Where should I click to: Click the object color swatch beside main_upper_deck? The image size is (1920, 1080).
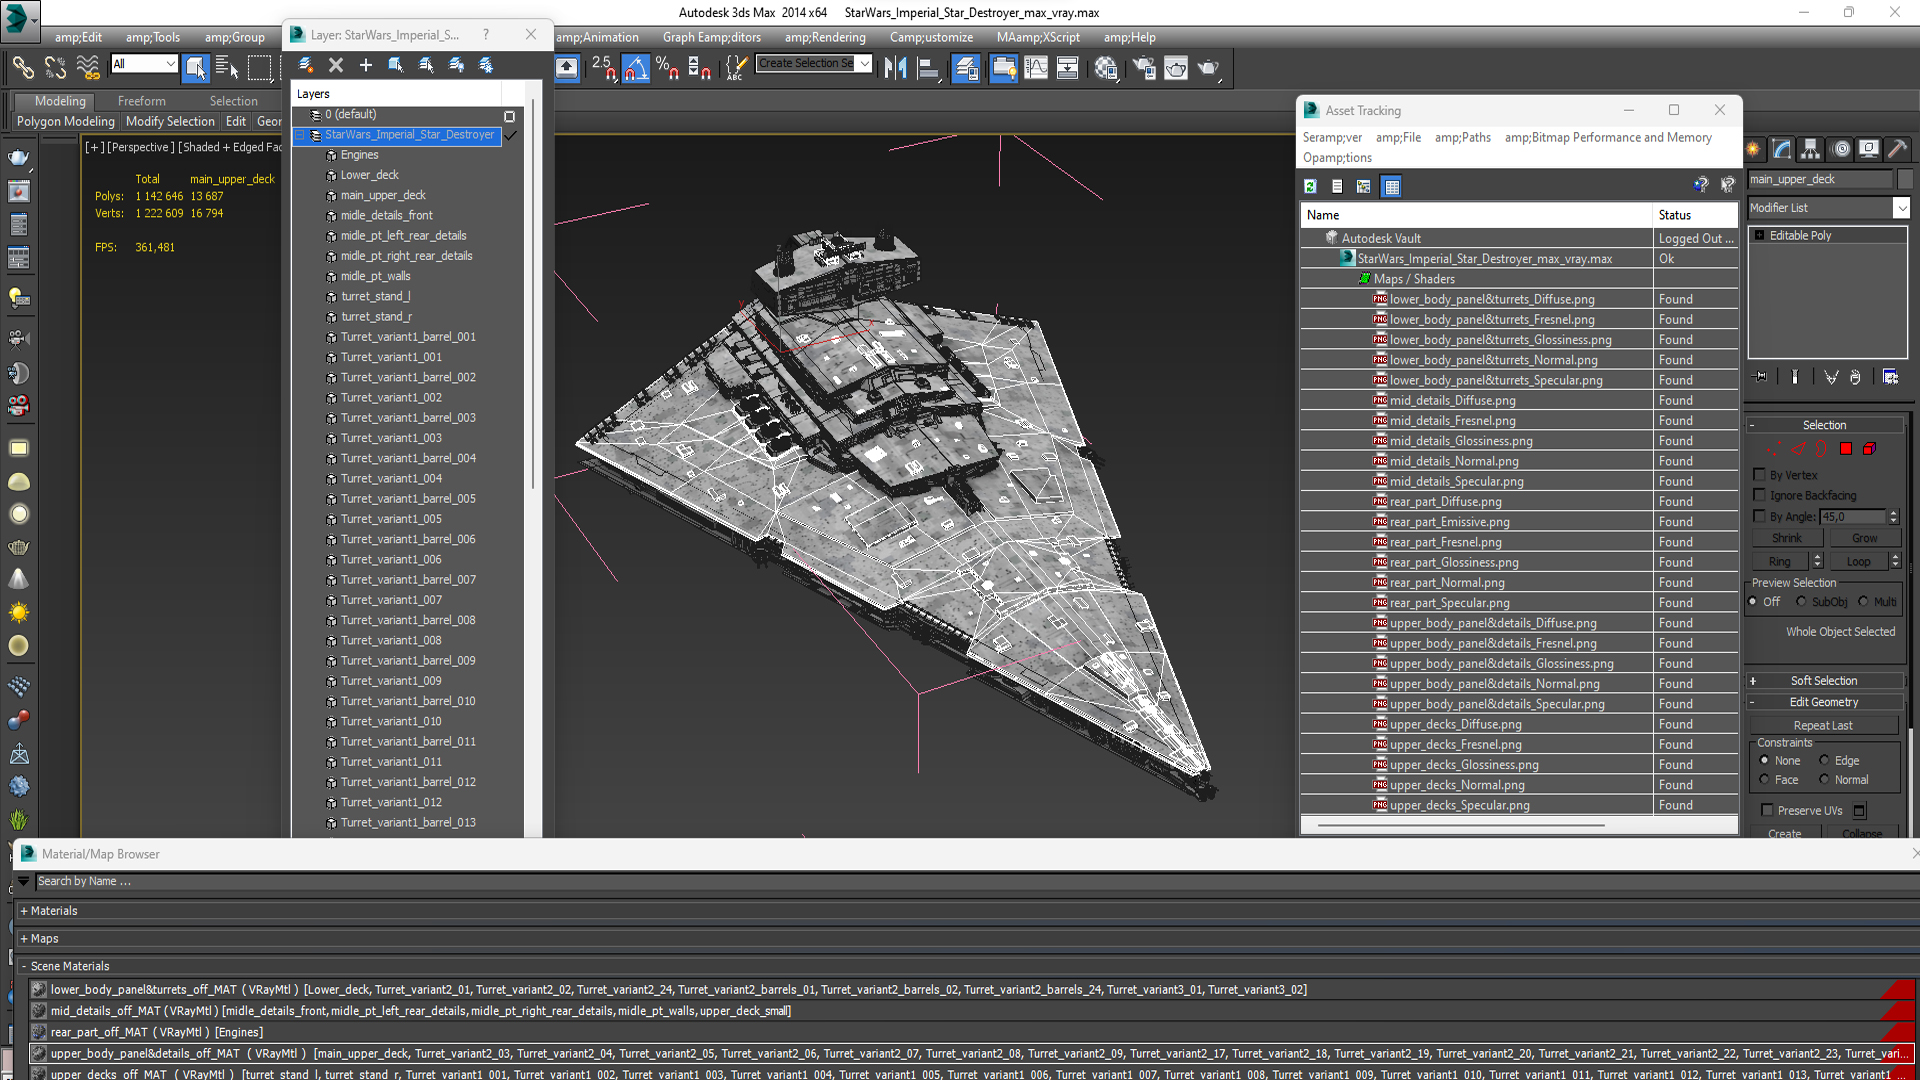[x=1905, y=179]
